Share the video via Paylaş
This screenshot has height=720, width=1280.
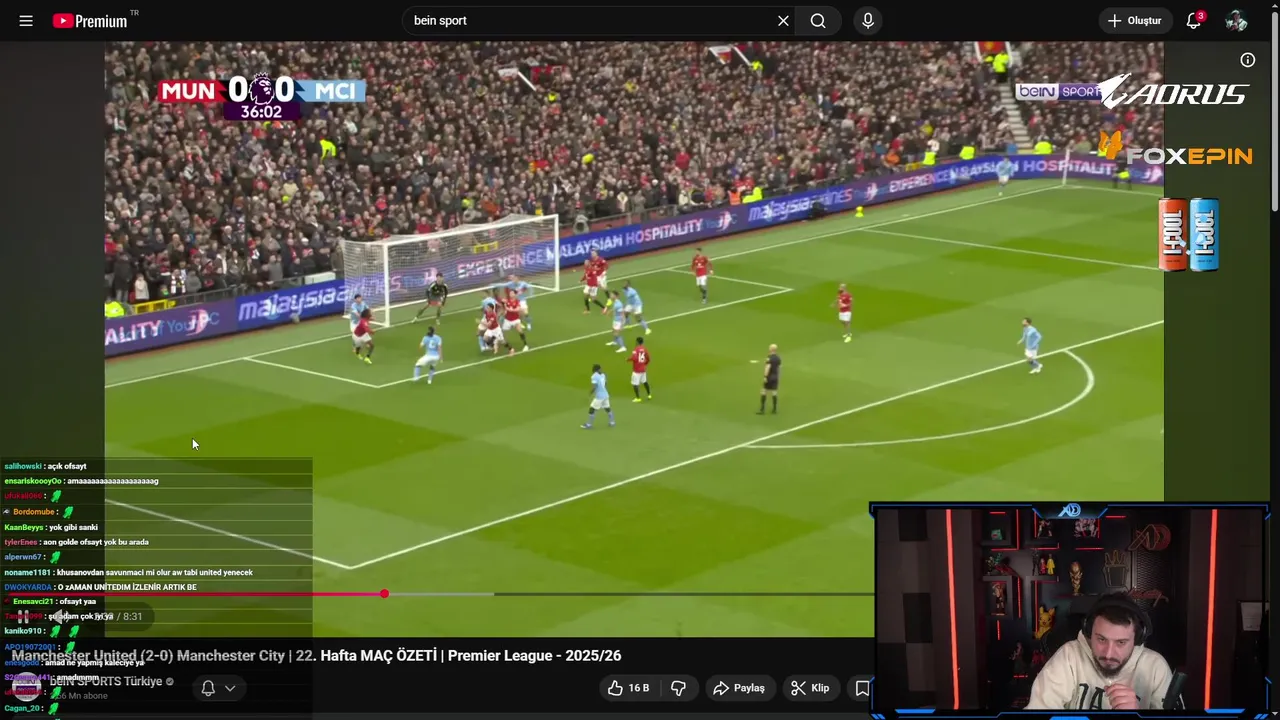coord(738,688)
